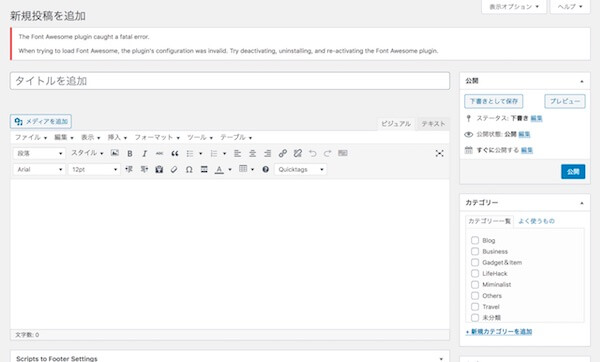This screenshot has height=362, width=600.
Task: Toggle italic formatting
Action: pyautogui.click(x=145, y=153)
